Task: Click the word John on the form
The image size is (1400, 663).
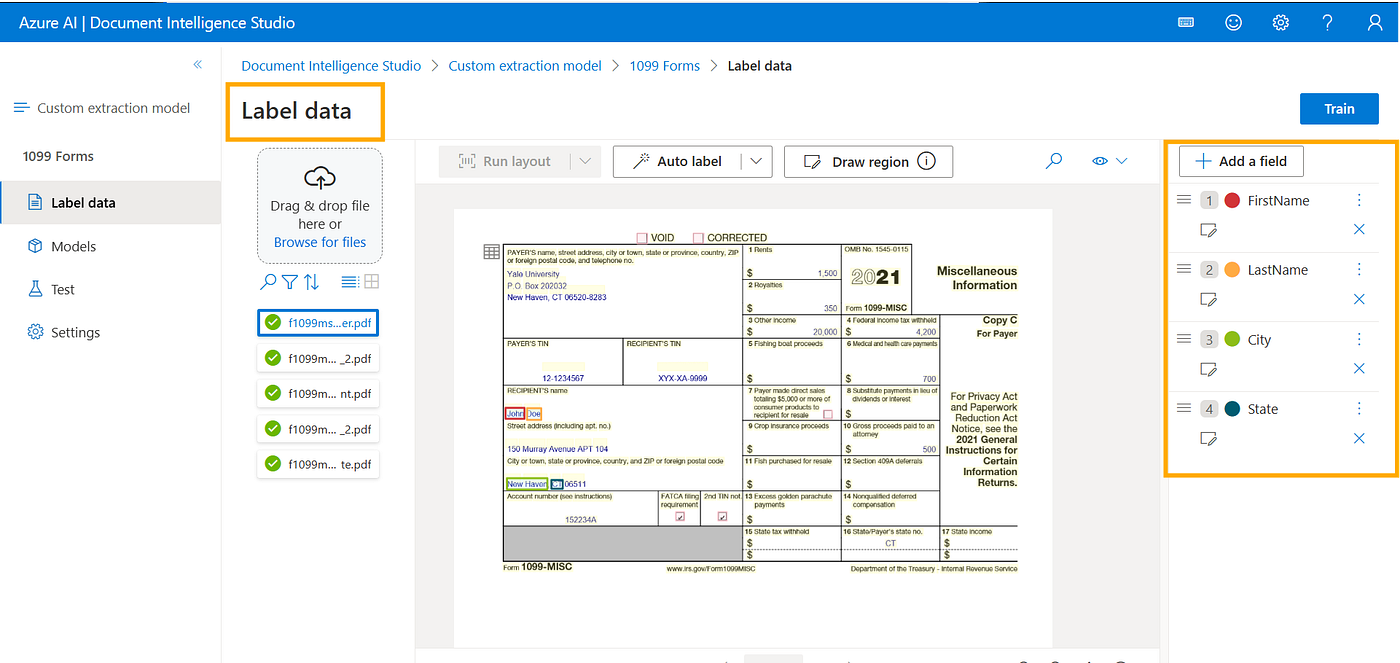Action: 514,413
